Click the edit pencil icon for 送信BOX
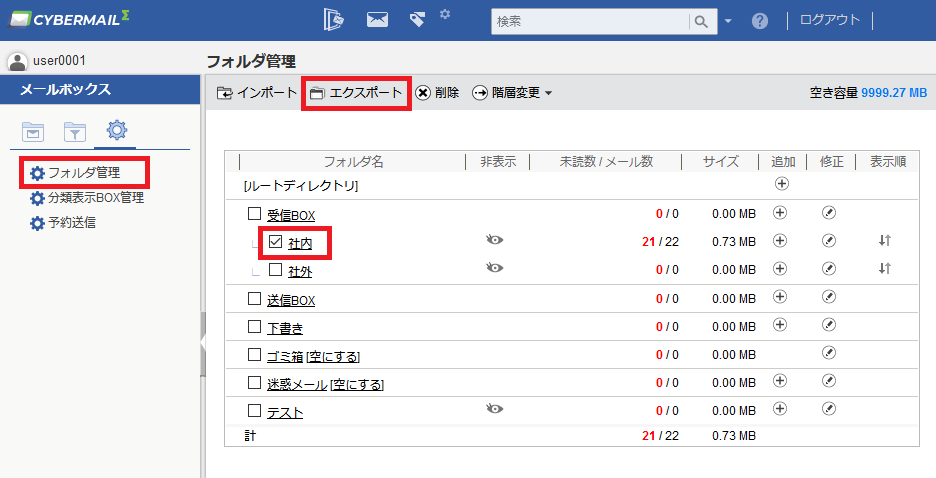 [829, 297]
